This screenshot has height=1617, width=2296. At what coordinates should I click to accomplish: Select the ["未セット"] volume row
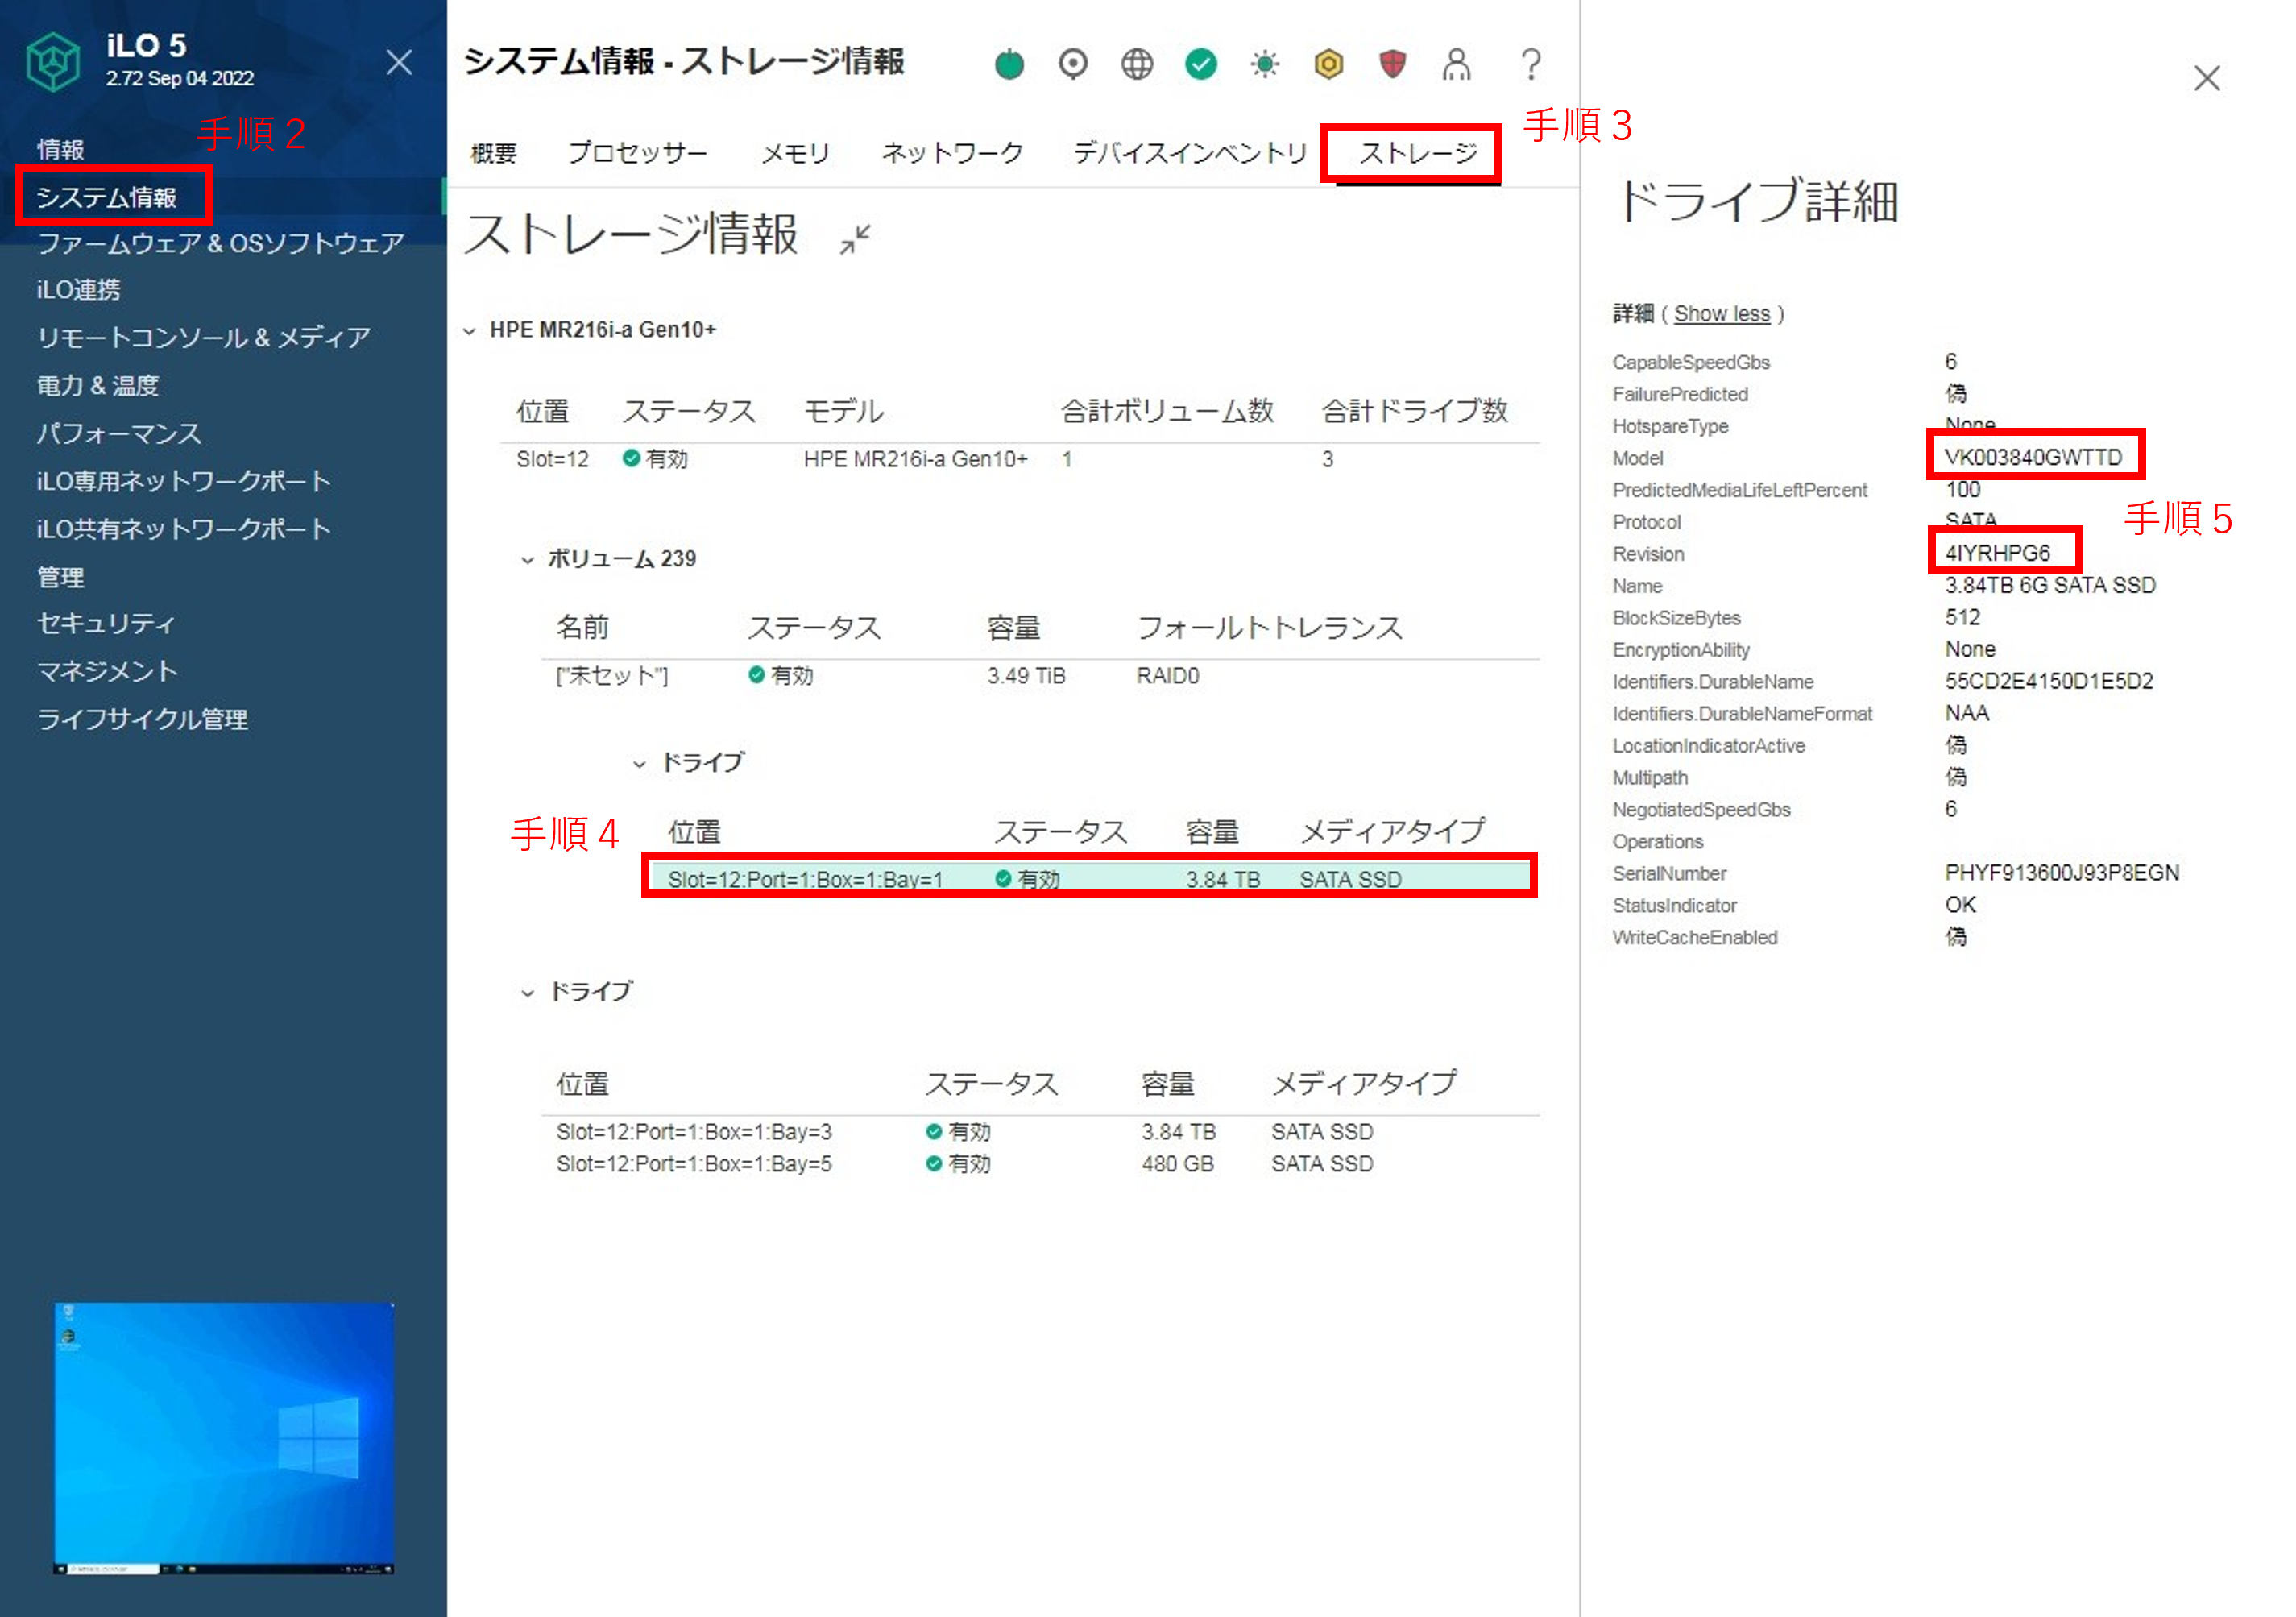pos(1040,676)
